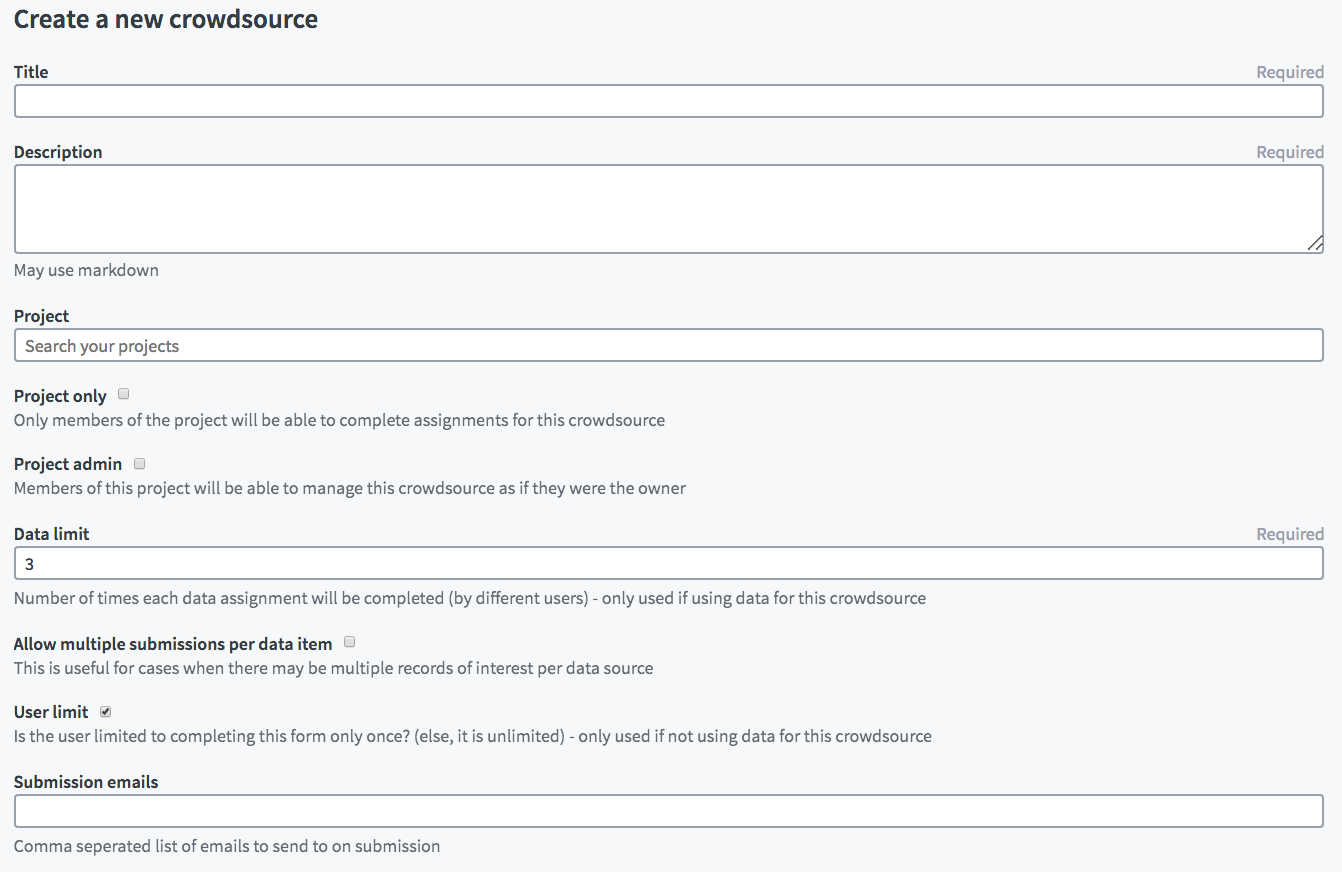
Task: Click the Project field label
Action: point(41,316)
